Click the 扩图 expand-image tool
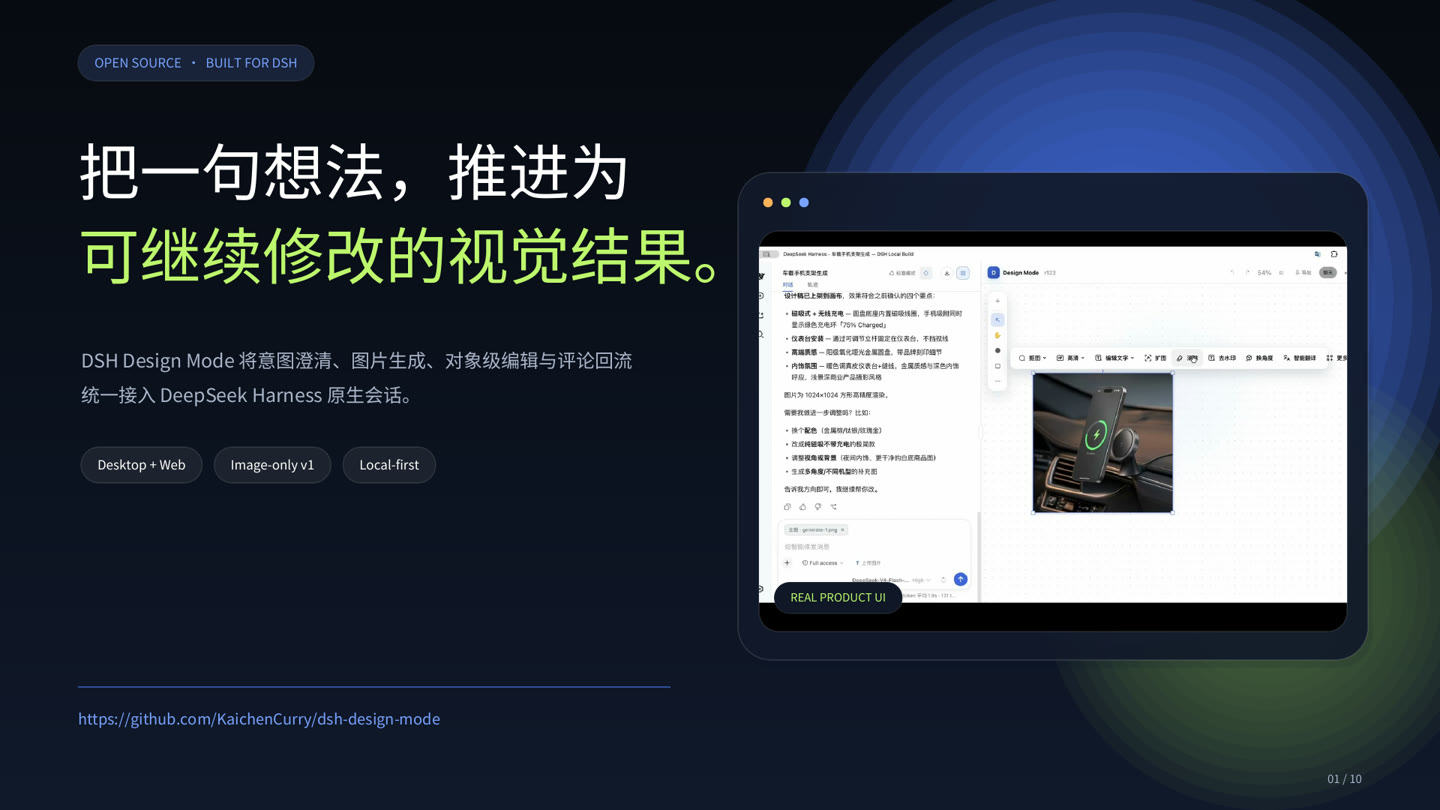This screenshot has width=1440, height=810. tap(1155, 358)
